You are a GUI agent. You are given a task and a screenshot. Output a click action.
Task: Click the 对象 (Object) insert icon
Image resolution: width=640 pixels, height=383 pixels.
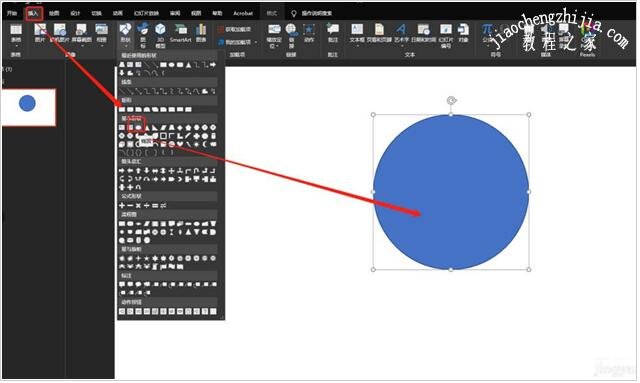(463, 33)
